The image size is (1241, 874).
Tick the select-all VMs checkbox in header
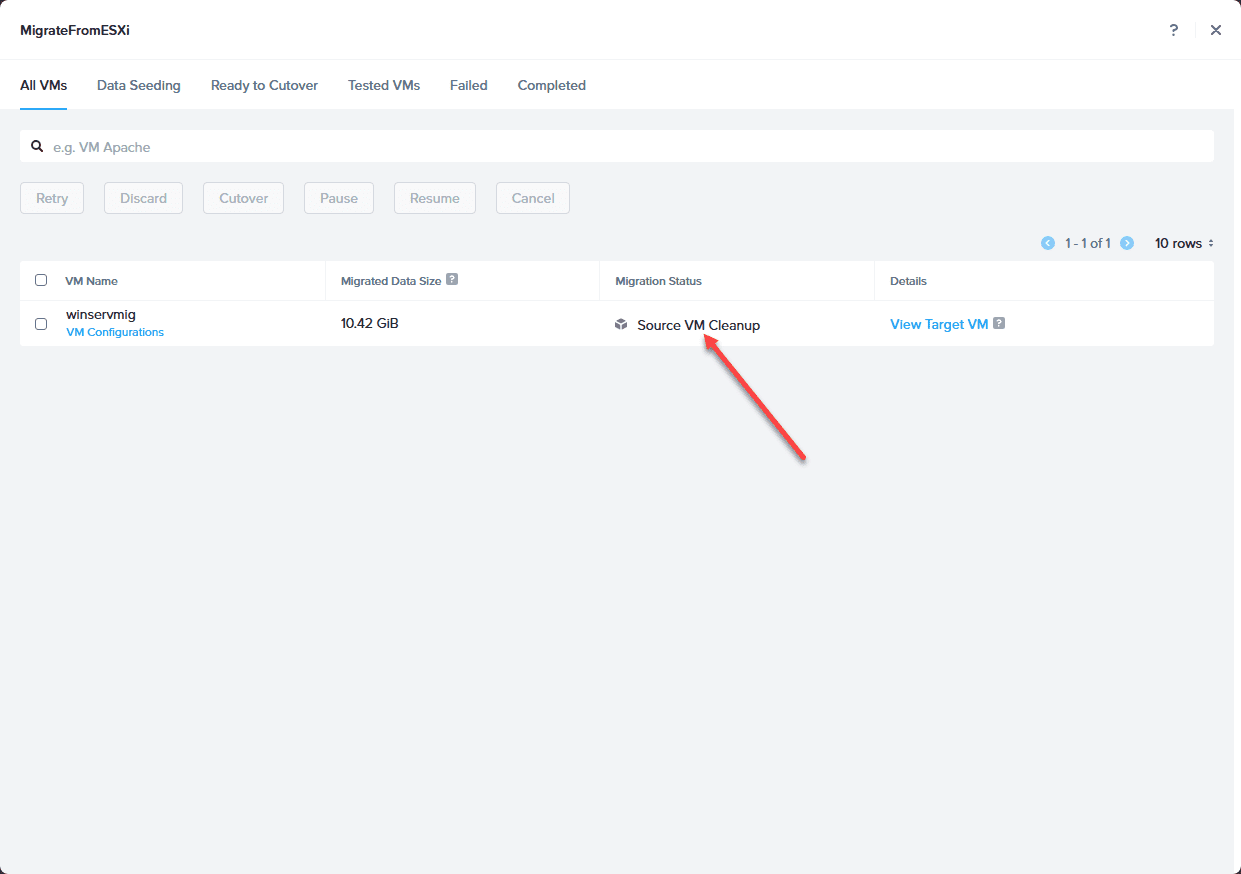(41, 280)
